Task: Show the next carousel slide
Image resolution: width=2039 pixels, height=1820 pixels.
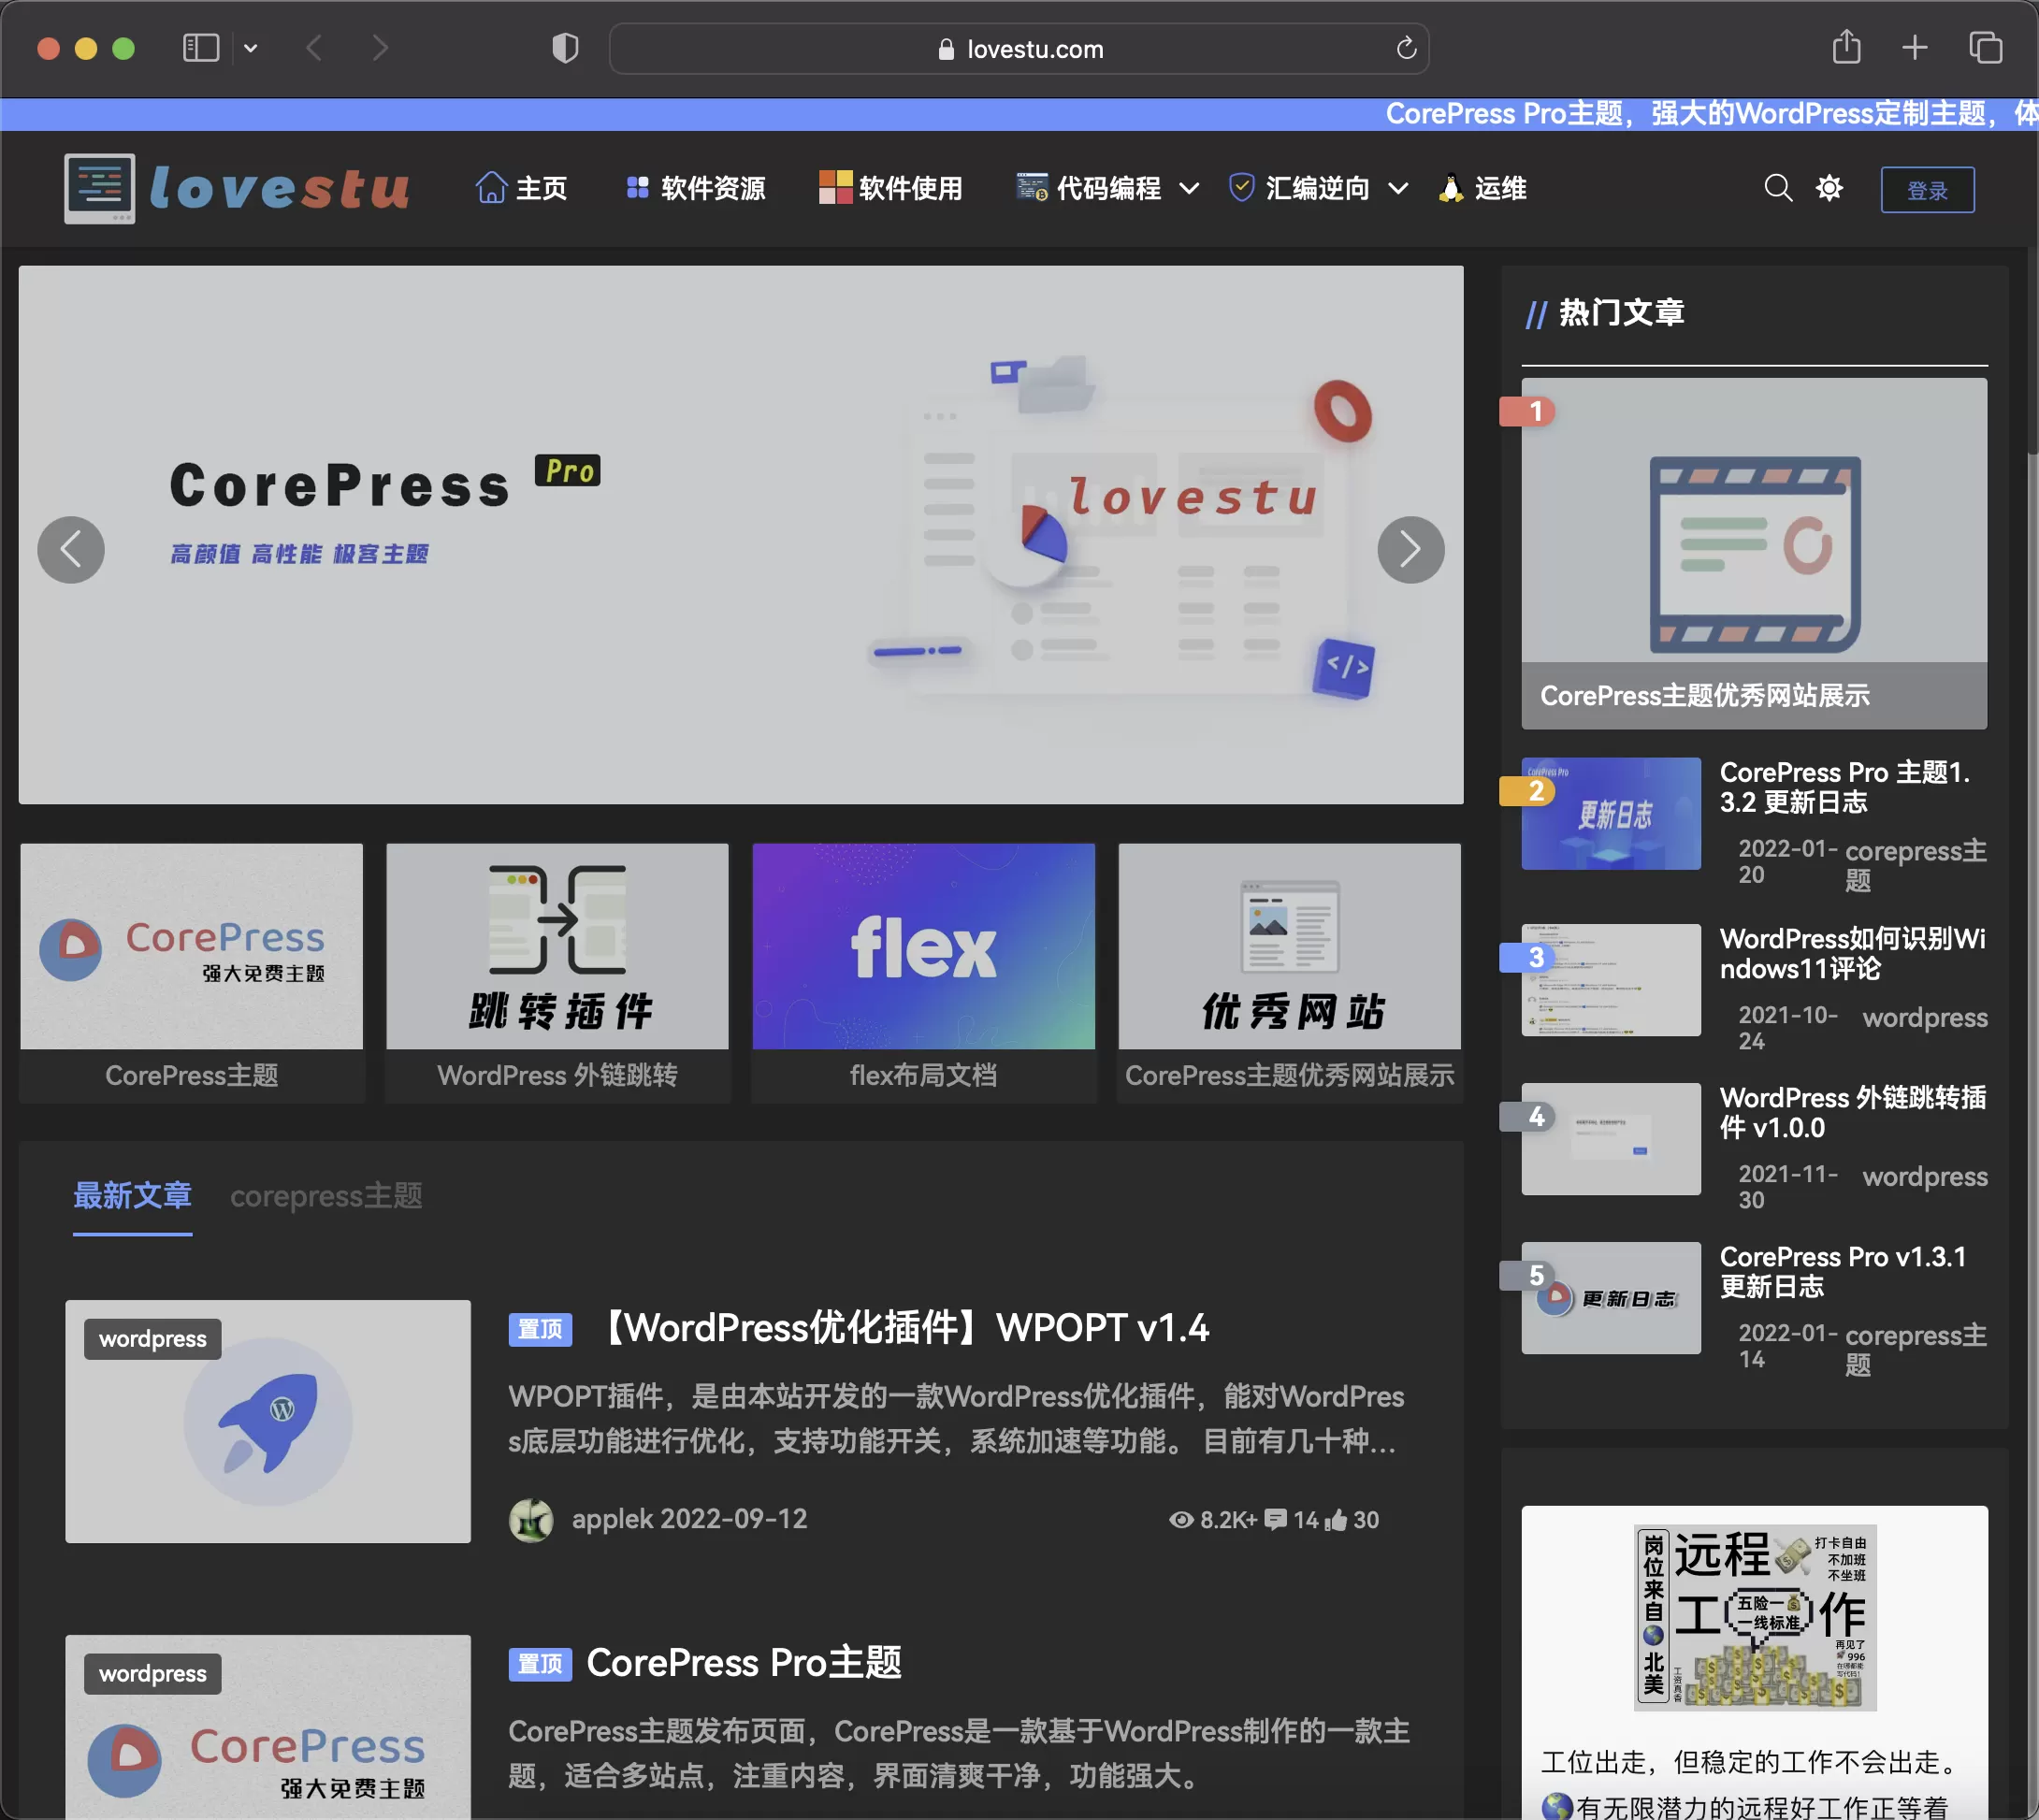Action: point(1410,549)
